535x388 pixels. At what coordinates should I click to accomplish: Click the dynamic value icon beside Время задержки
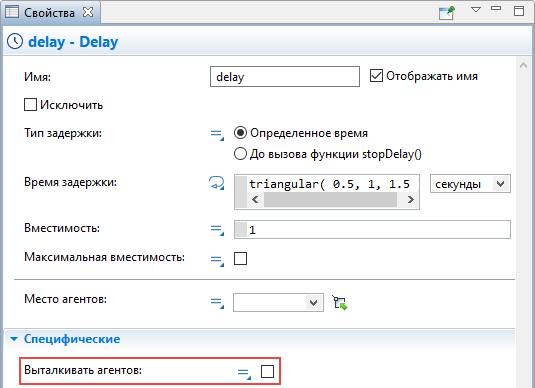click(217, 183)
